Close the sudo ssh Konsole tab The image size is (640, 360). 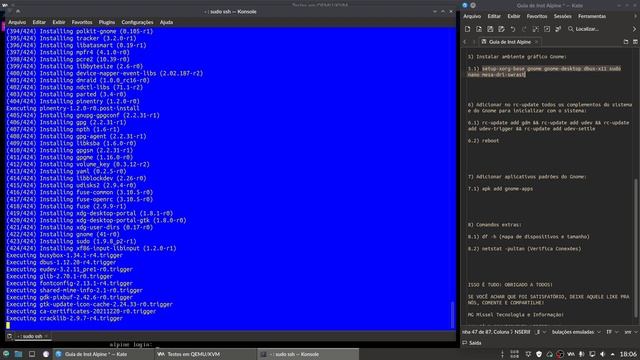pyautogui.click(x=46, y=336)
